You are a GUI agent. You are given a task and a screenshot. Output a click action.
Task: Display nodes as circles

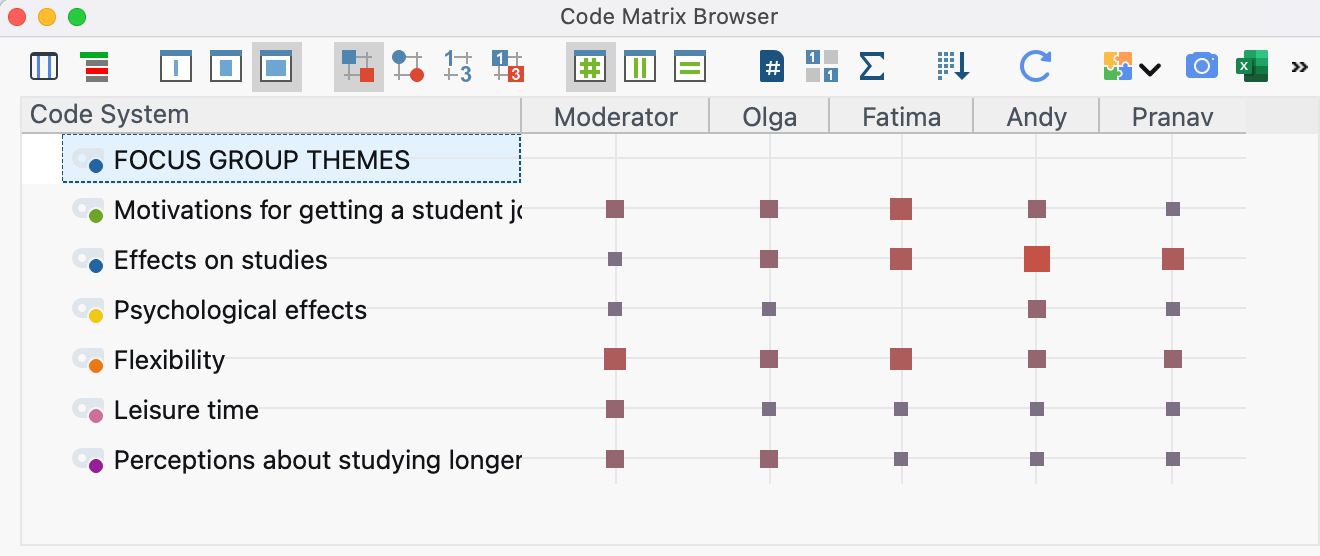click(x=408, y=67)
